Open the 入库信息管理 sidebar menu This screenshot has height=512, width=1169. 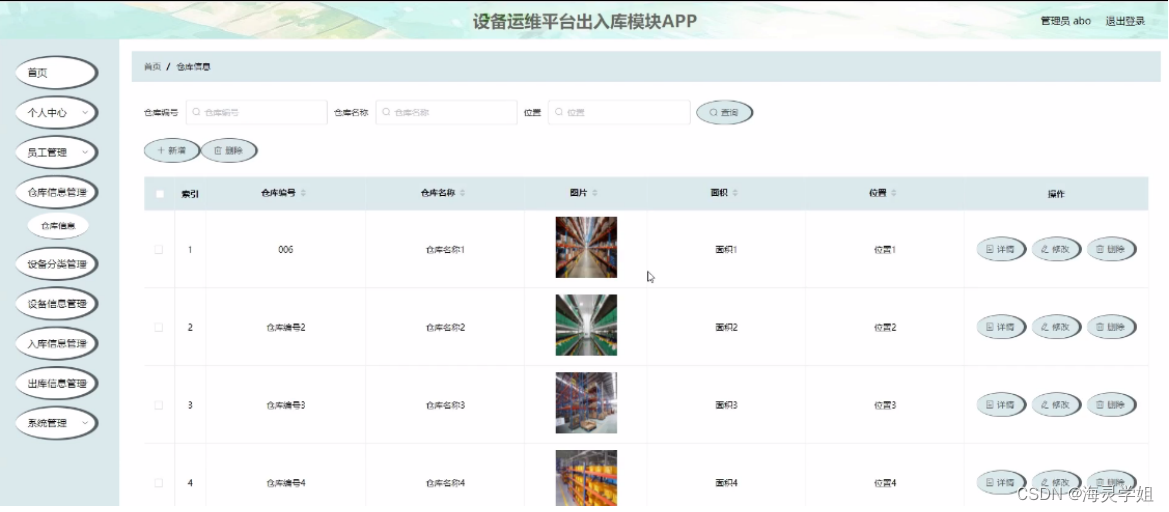(x=57, y=344)
